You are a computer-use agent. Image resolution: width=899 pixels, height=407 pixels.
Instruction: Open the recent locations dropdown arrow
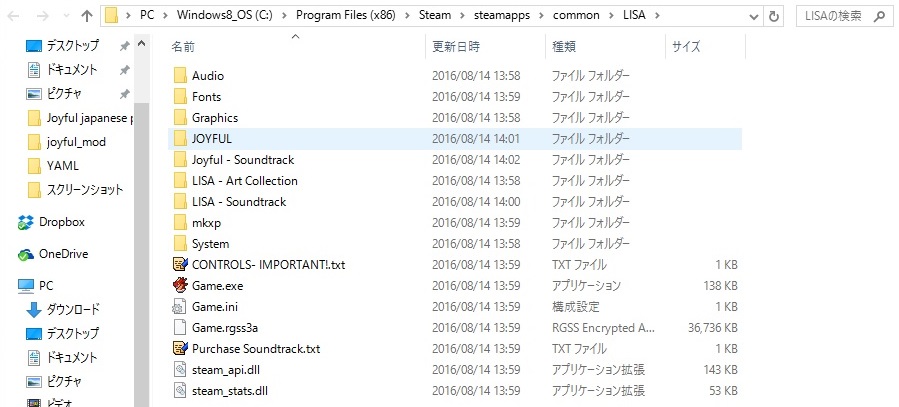click(66, 16)
